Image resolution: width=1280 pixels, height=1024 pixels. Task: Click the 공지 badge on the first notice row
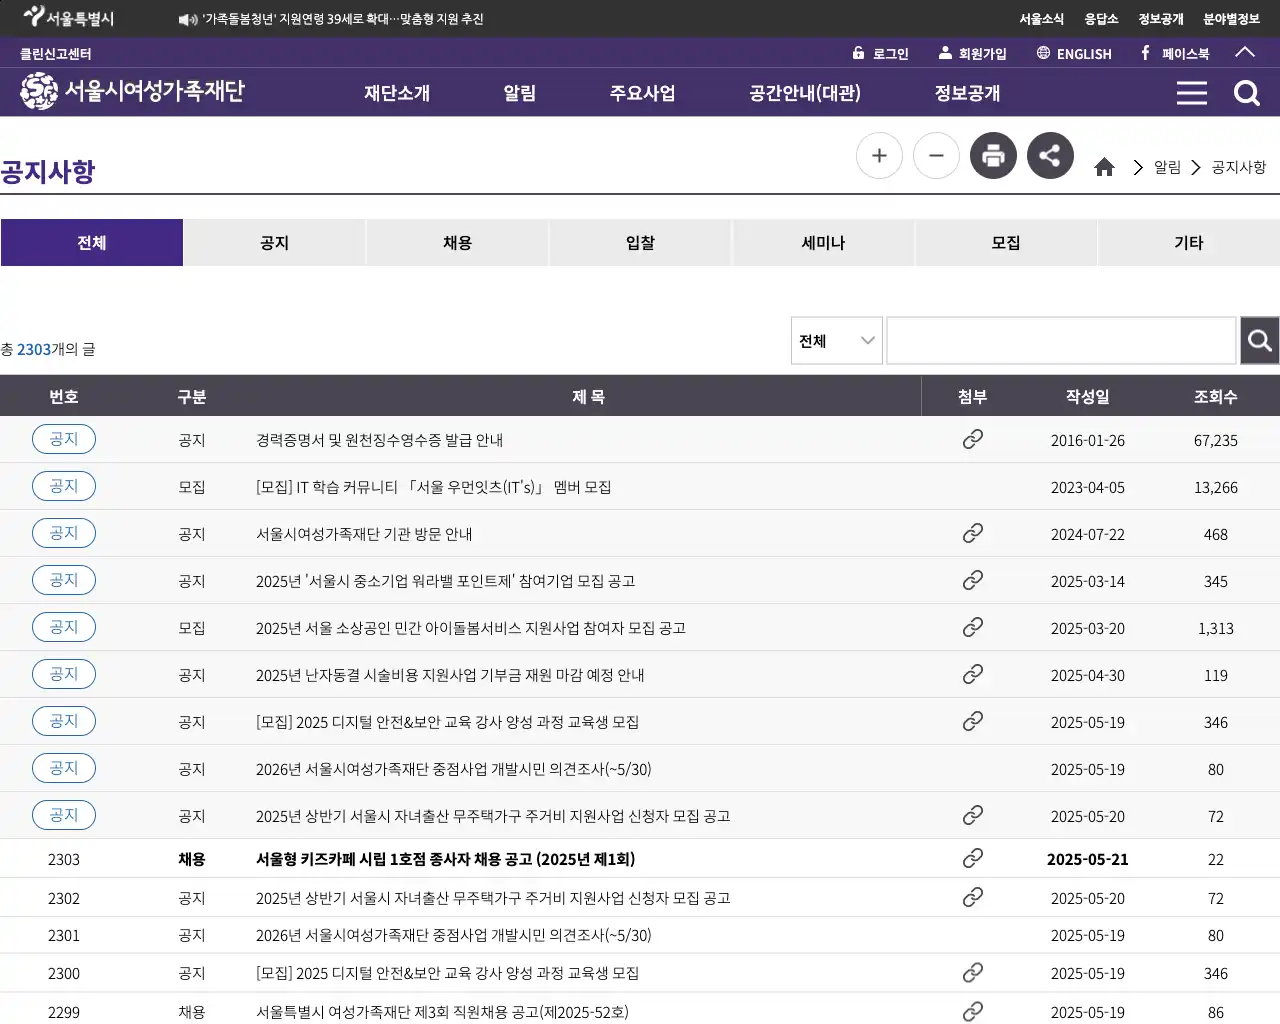(x=63, y=439)
